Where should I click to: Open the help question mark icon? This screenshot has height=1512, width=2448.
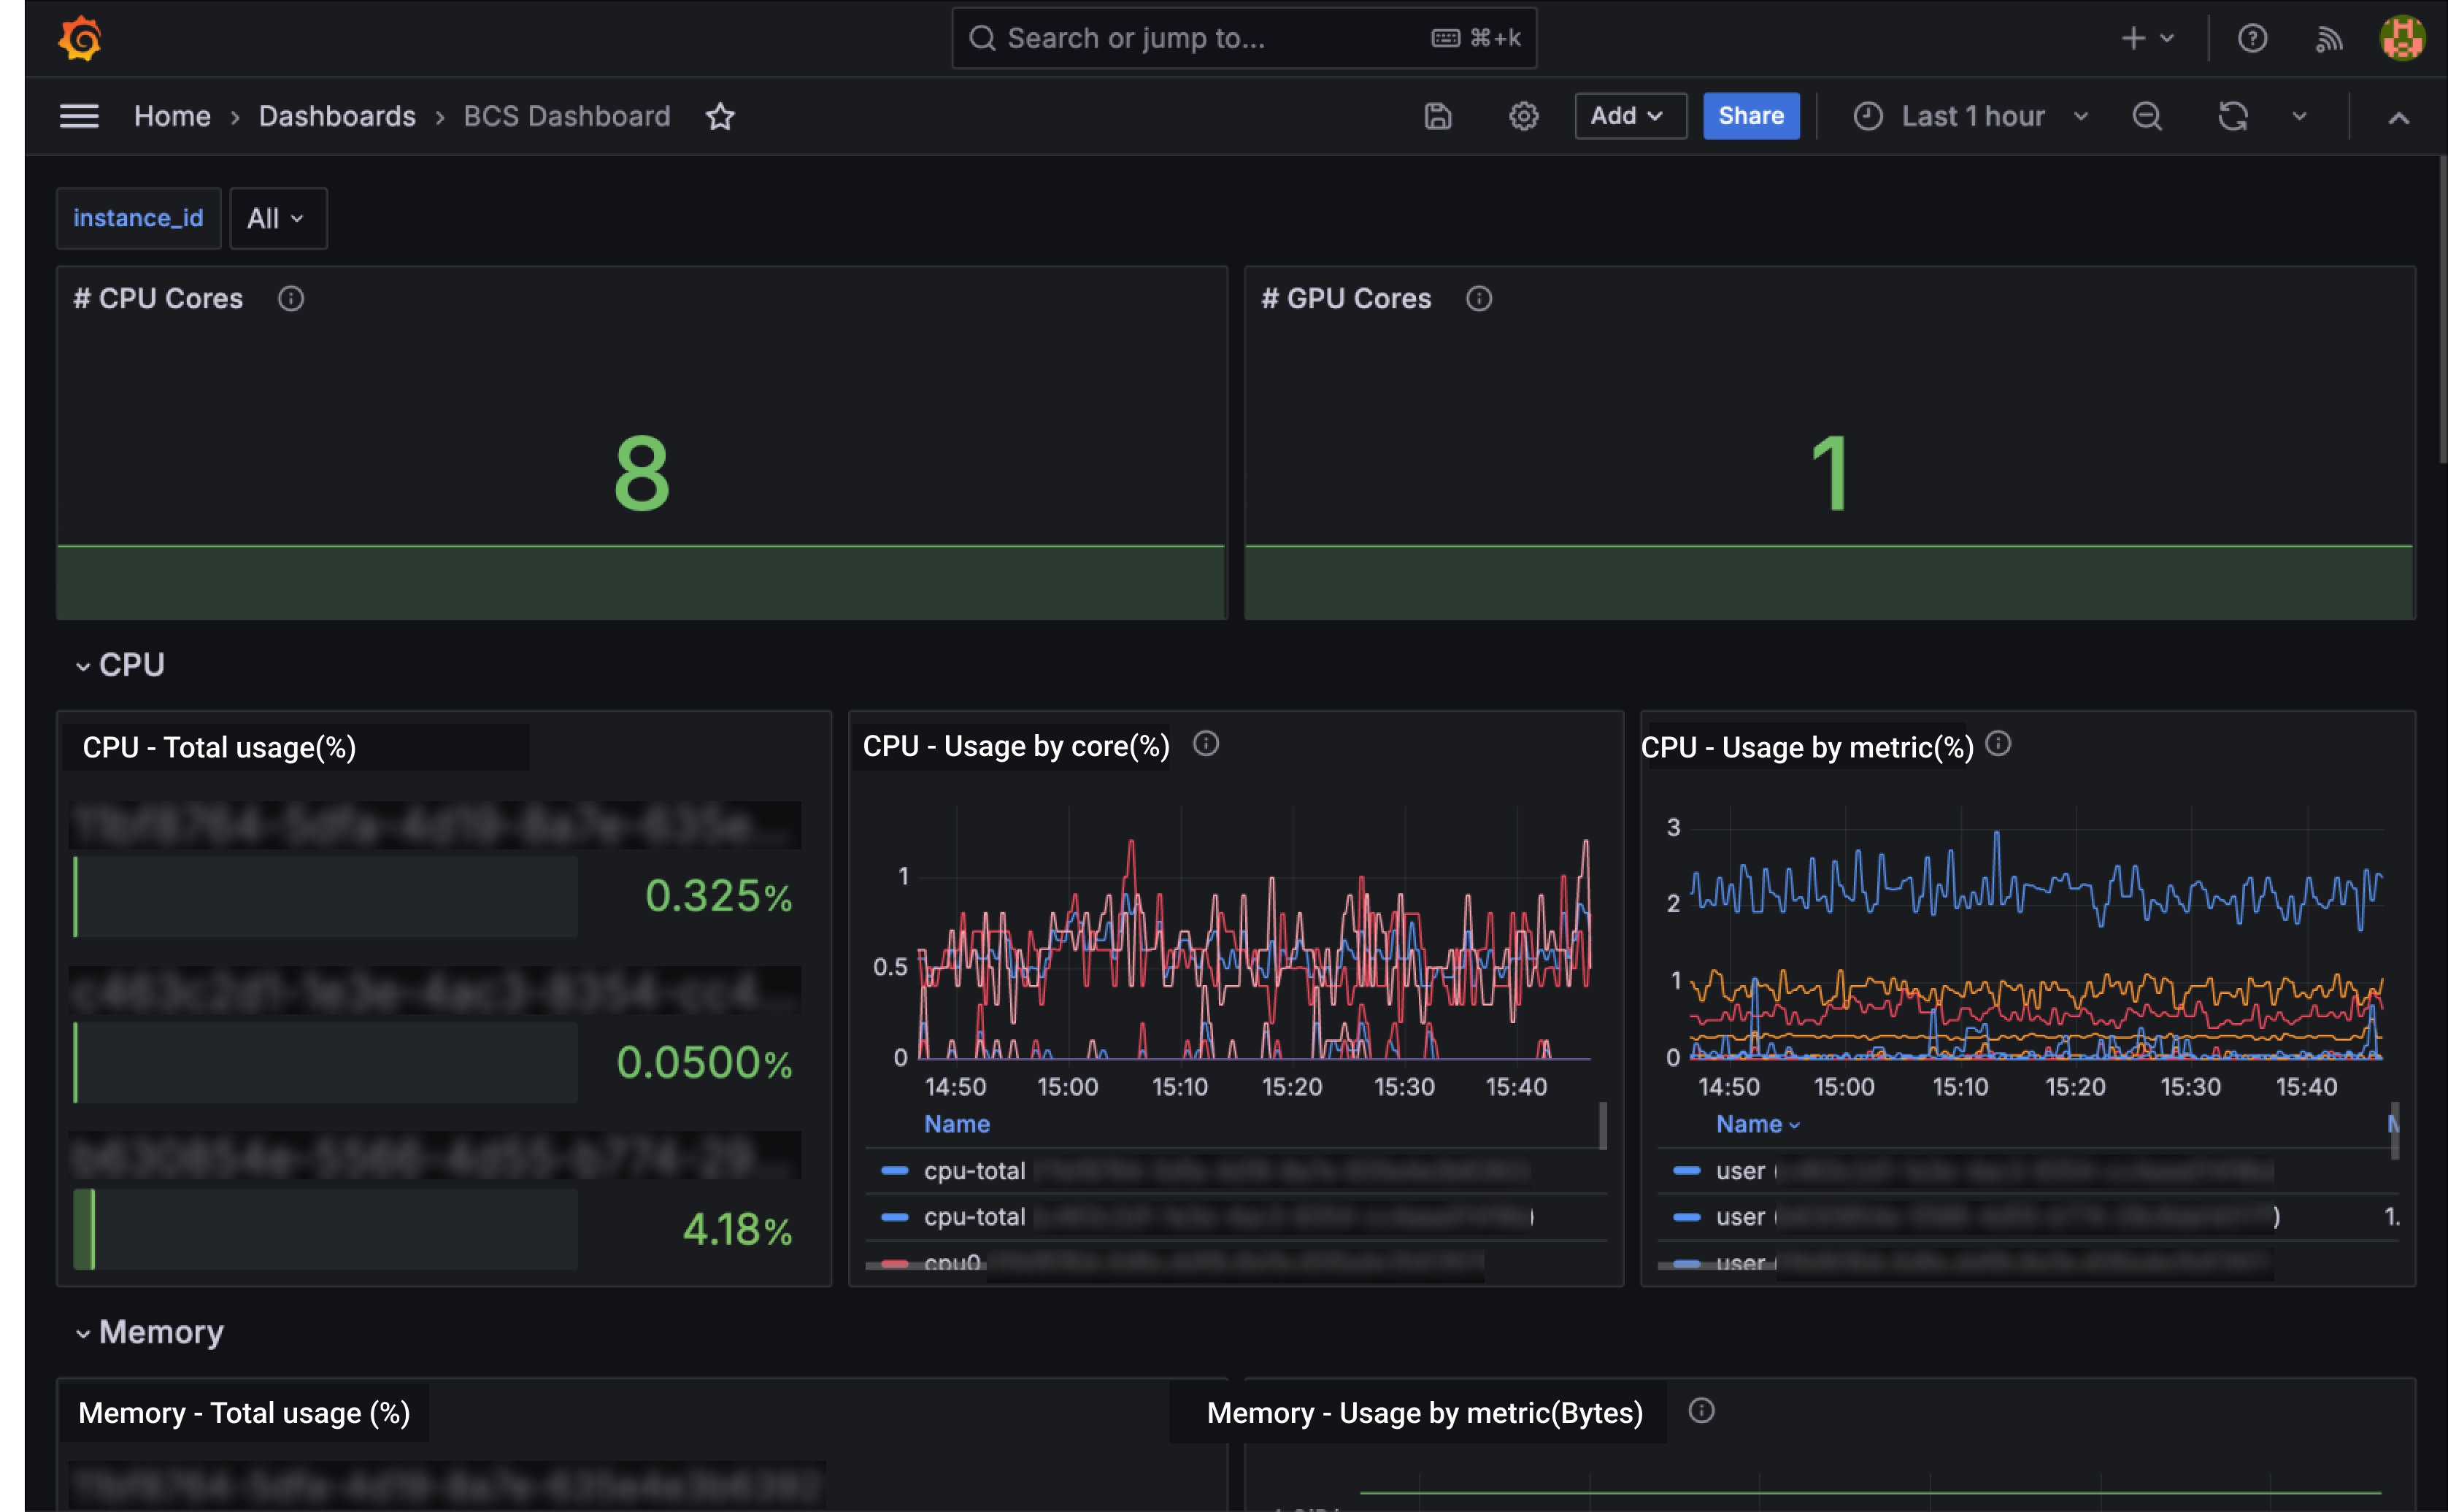click(x=2251, y=39)
